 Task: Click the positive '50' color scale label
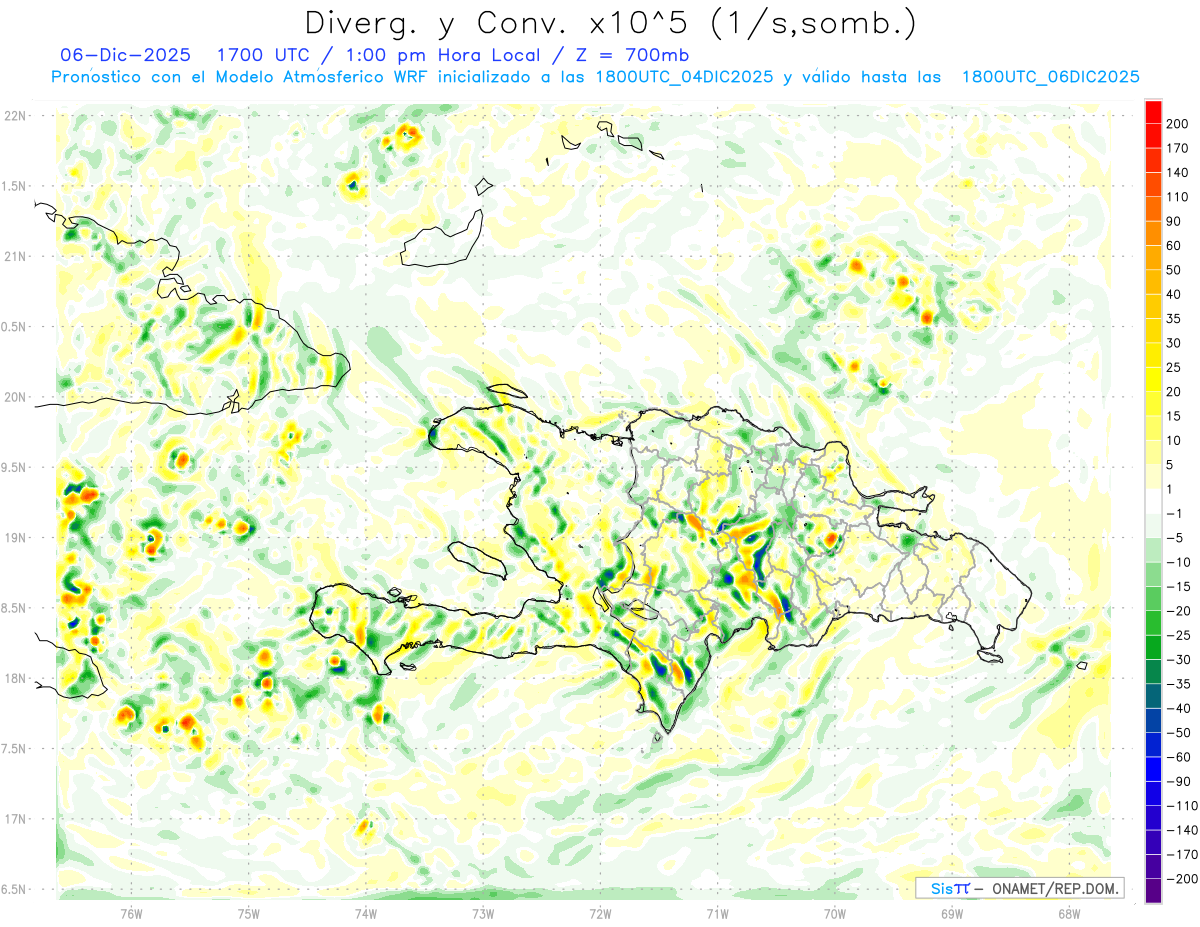1174,270
